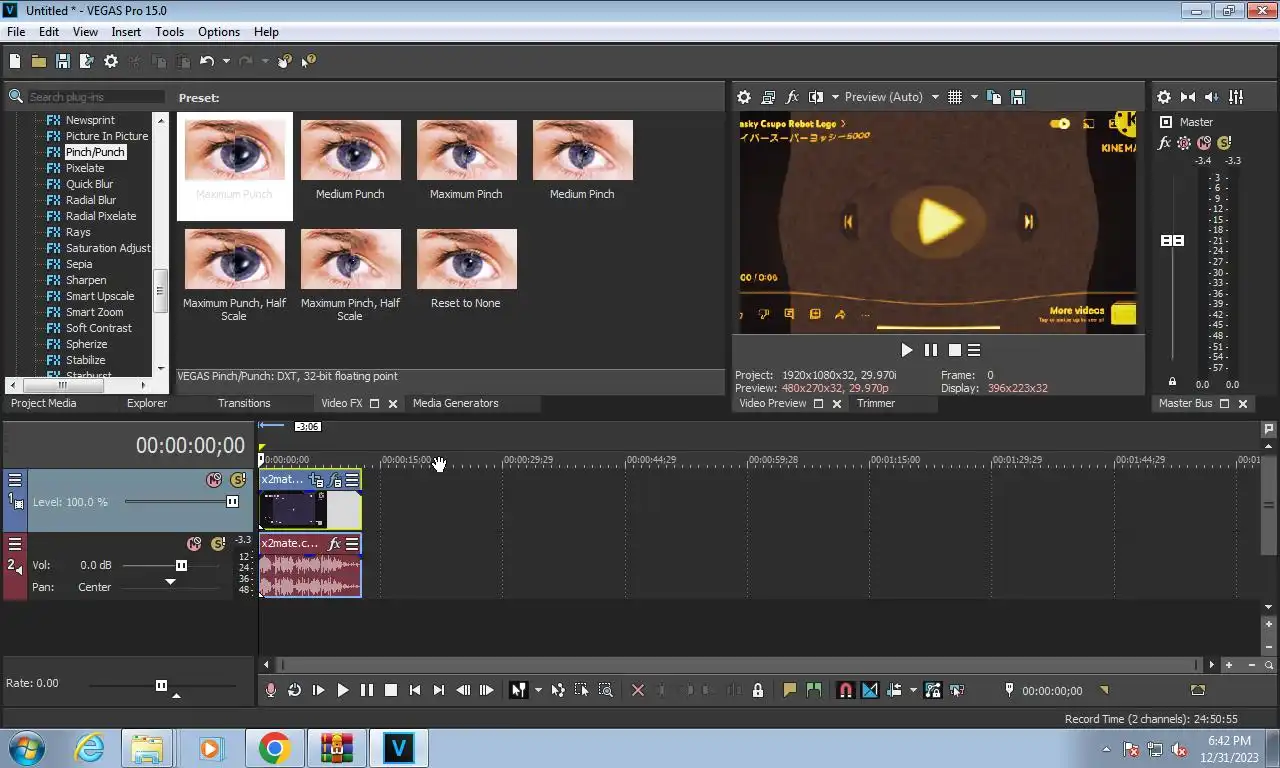
Task: Stop playback in the timeline transport
Action: pos(391,690)
